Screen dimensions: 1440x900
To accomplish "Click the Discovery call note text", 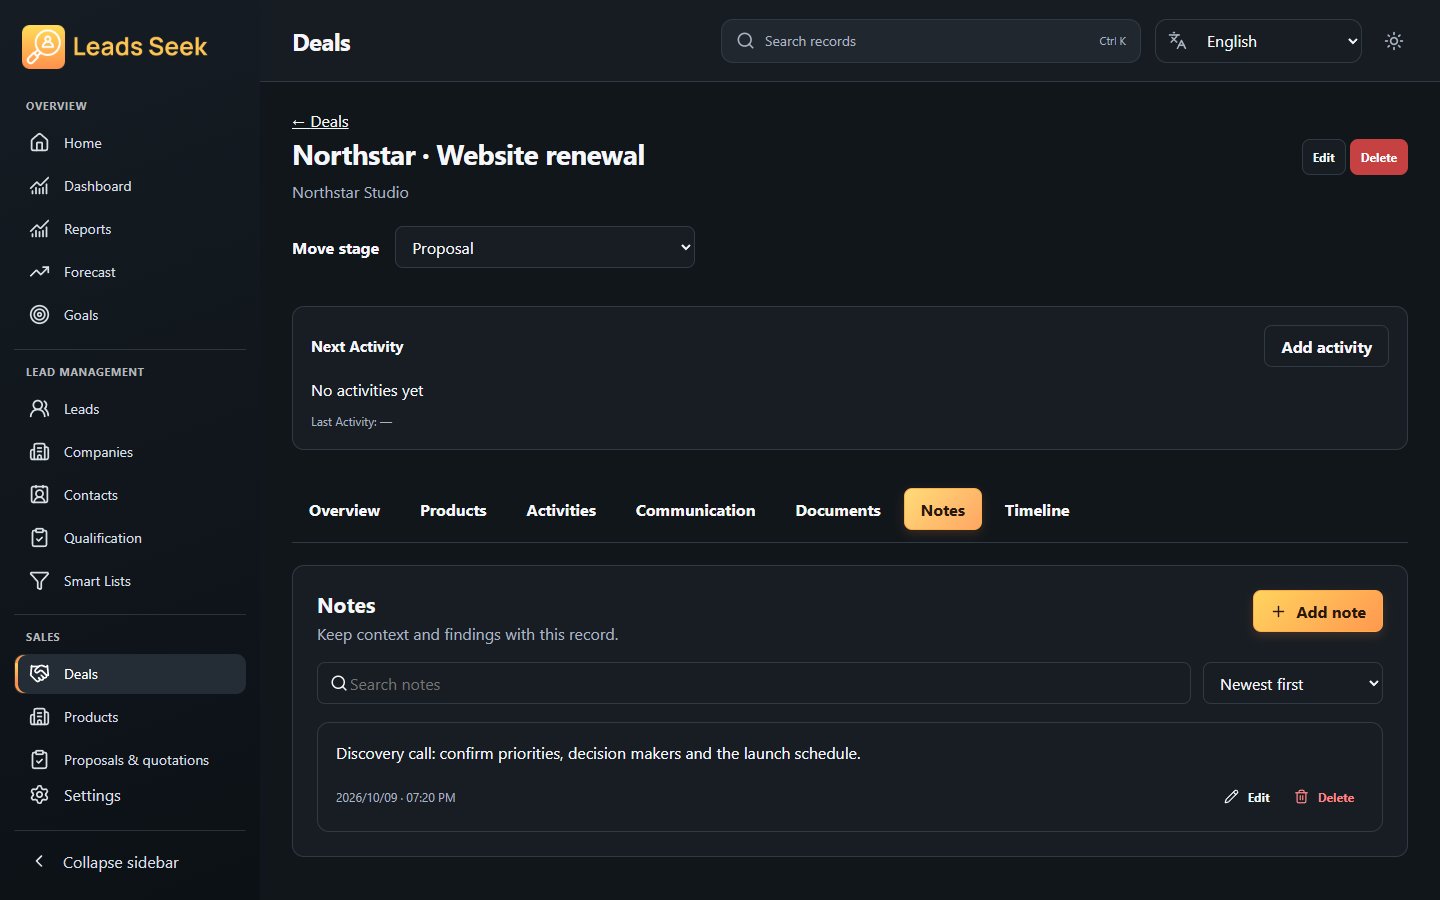I will pos(598,753).
